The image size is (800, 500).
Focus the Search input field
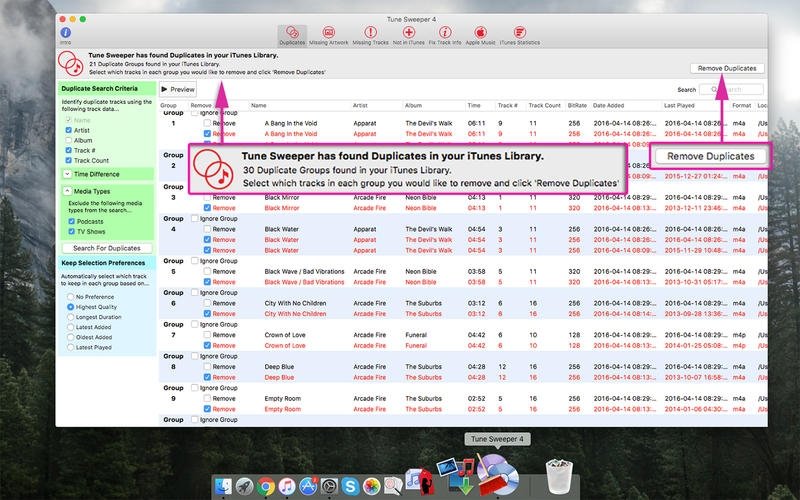tap(731, 89)
